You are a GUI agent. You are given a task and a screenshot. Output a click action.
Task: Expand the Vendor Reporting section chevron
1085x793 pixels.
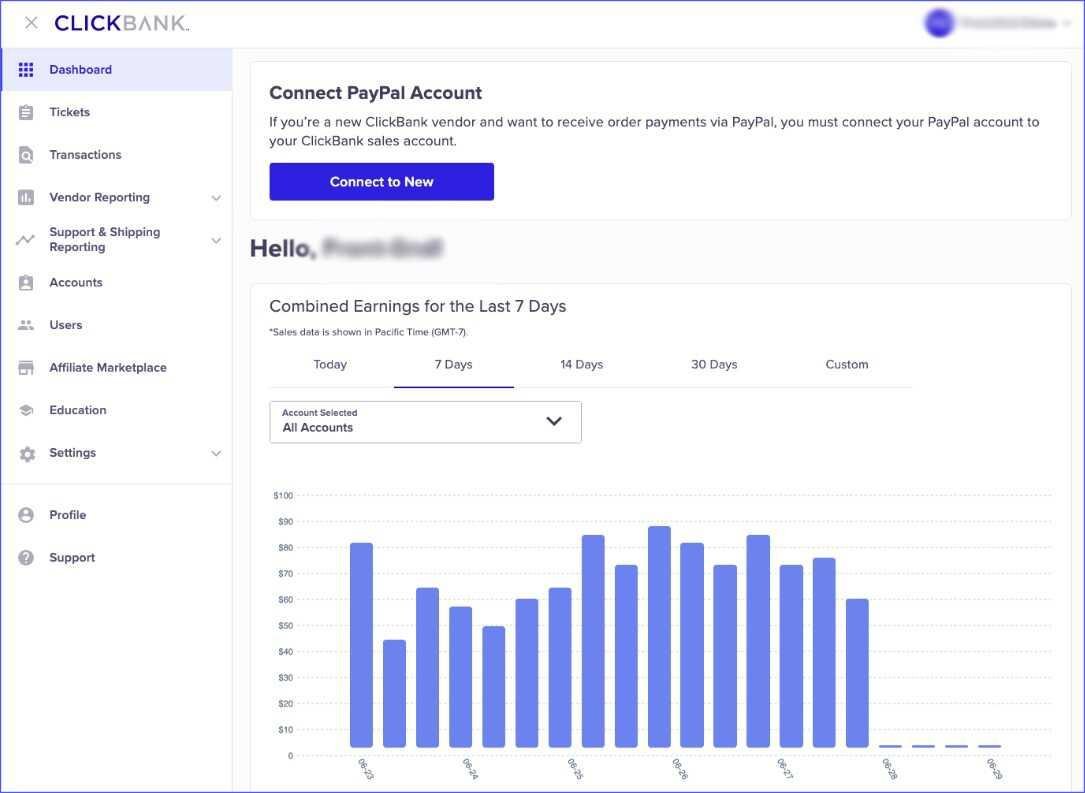pos(216,197)
